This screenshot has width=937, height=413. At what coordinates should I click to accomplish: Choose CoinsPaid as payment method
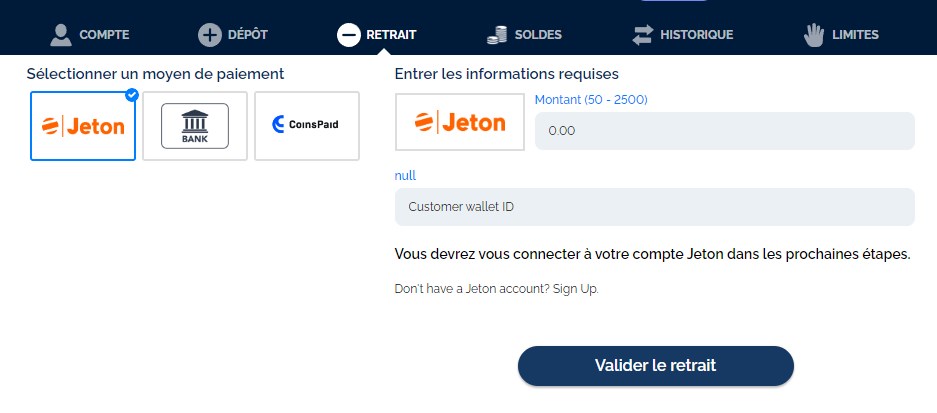[307, 126]
